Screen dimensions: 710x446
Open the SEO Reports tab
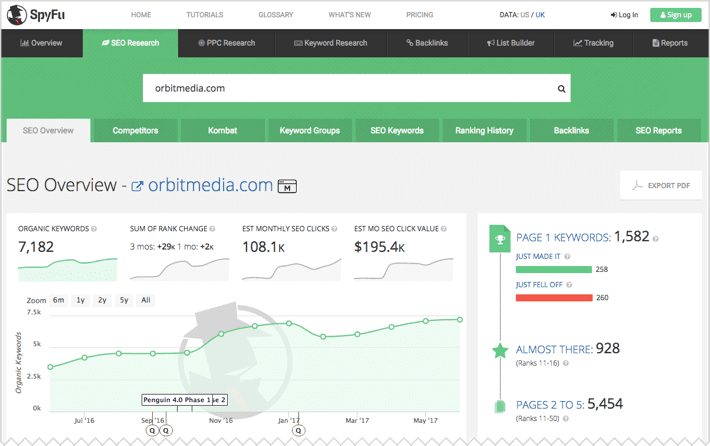point(658,130)
